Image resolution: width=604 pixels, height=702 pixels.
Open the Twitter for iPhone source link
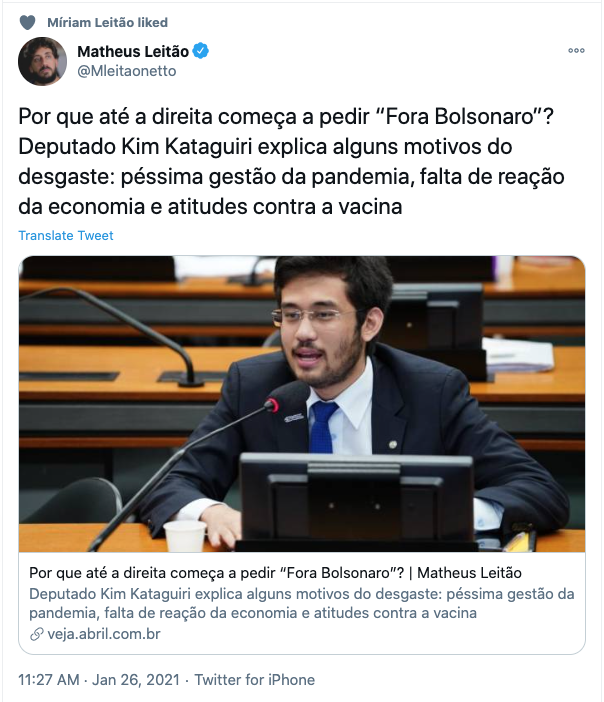(254, 680)
